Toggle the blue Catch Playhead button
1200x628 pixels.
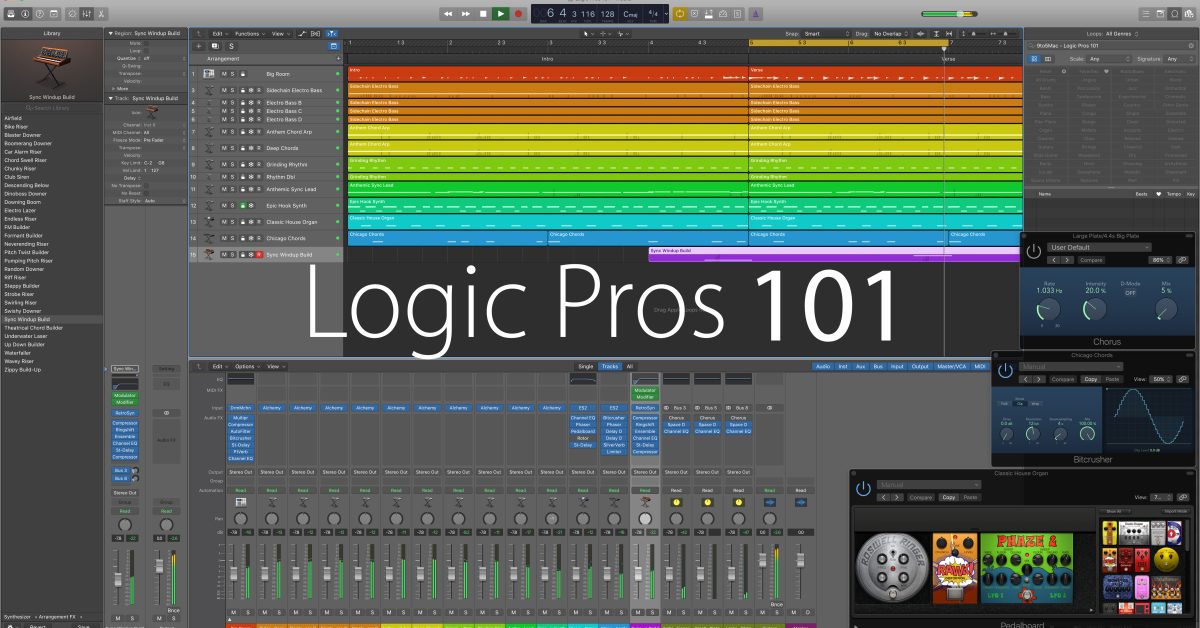pyautogui.click(x=333, y=33)
